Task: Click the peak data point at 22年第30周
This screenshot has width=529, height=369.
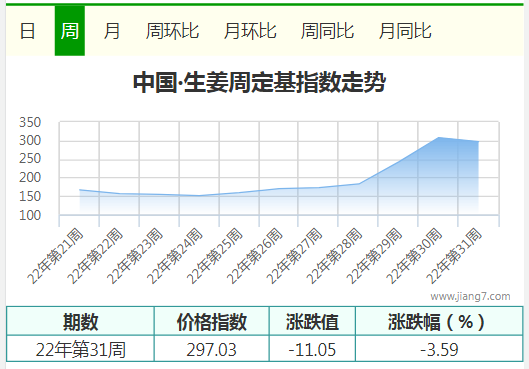Action: coord(438,137)
